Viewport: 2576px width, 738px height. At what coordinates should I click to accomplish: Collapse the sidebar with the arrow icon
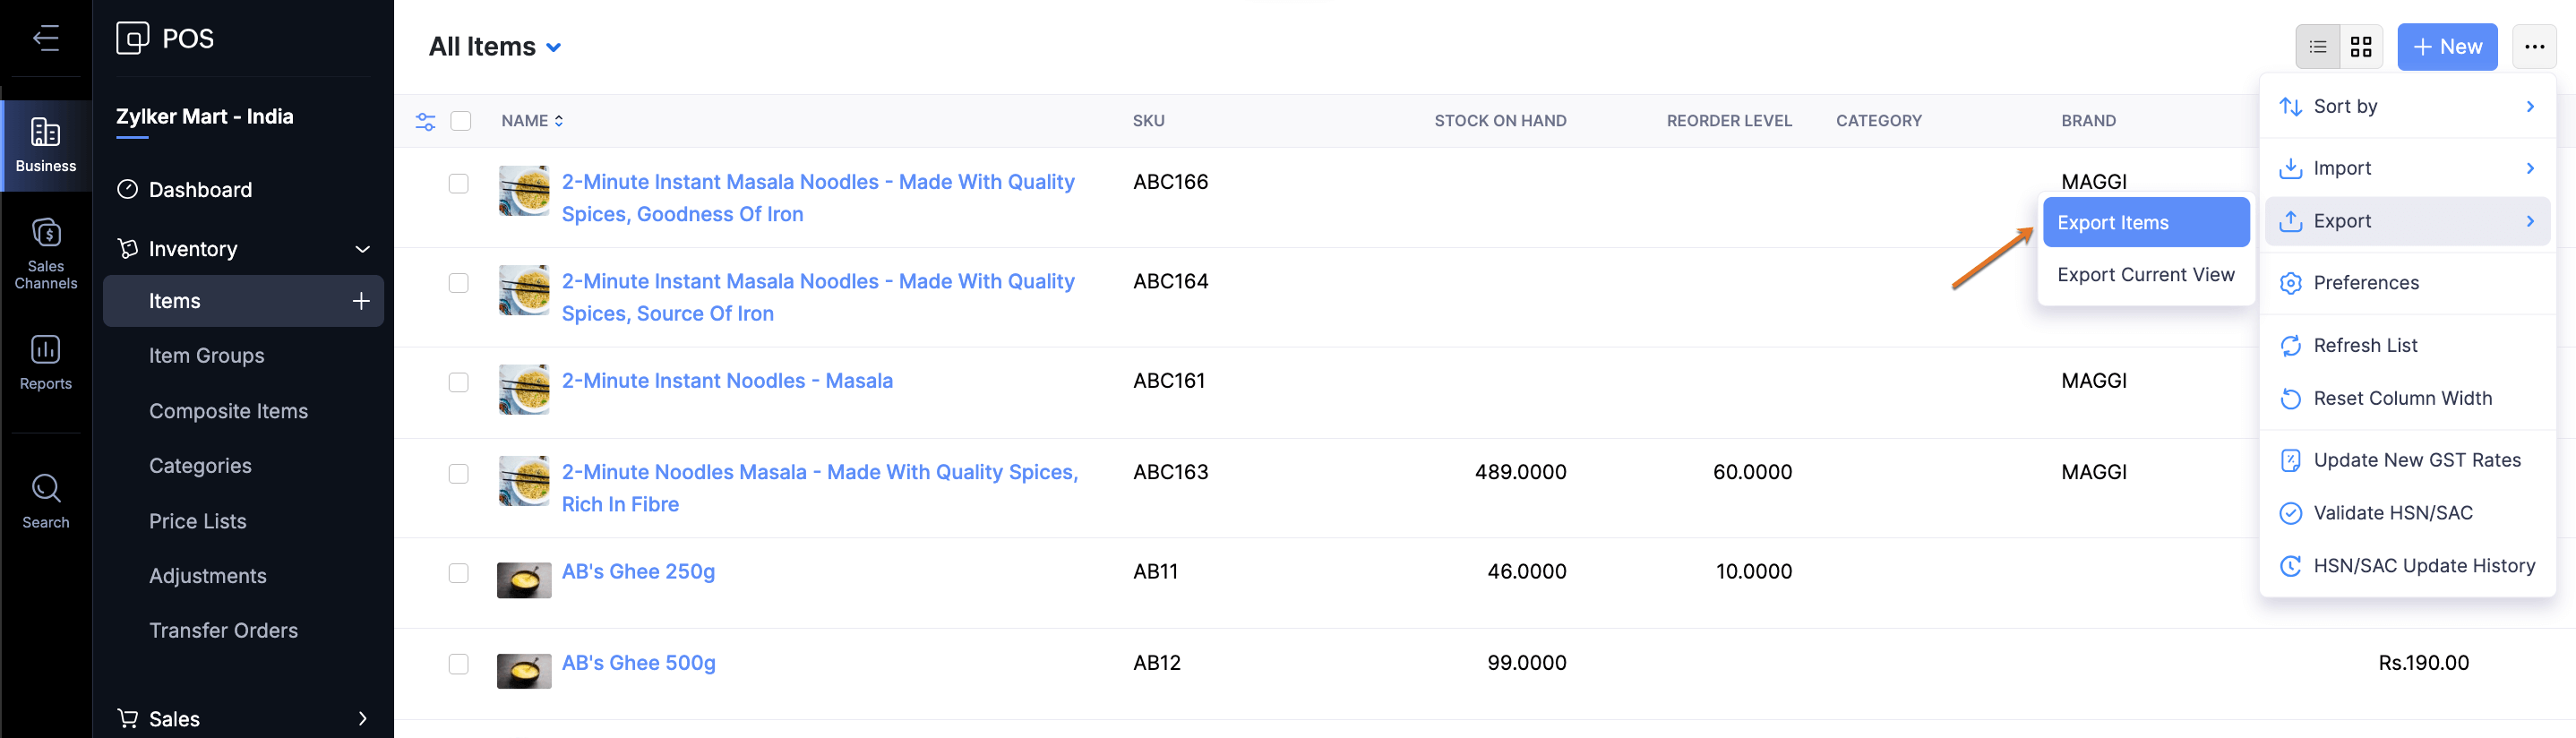pos(46,38)
